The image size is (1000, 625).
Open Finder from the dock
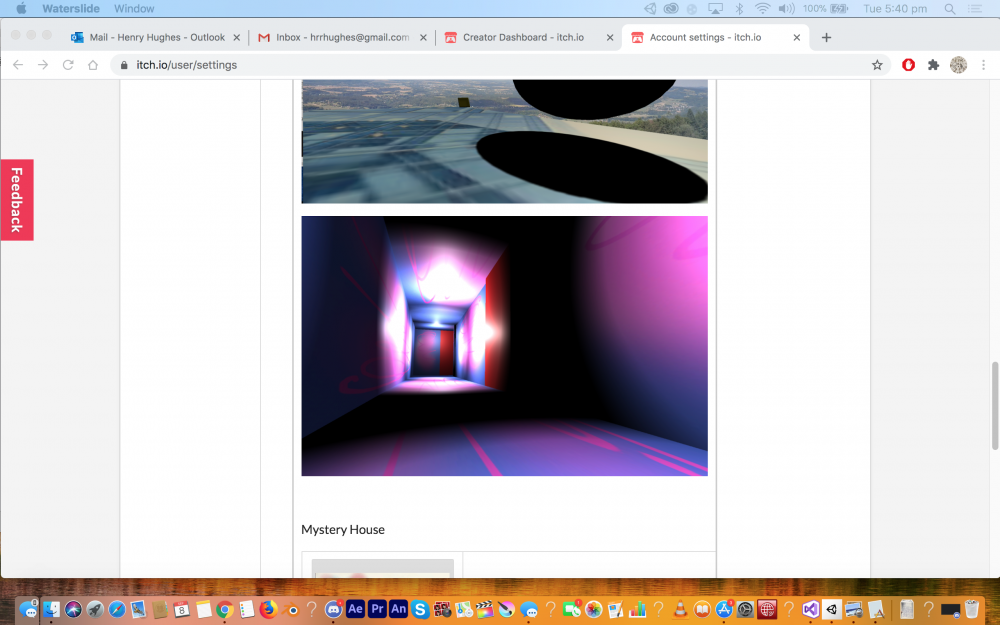[x=51, y=609]
